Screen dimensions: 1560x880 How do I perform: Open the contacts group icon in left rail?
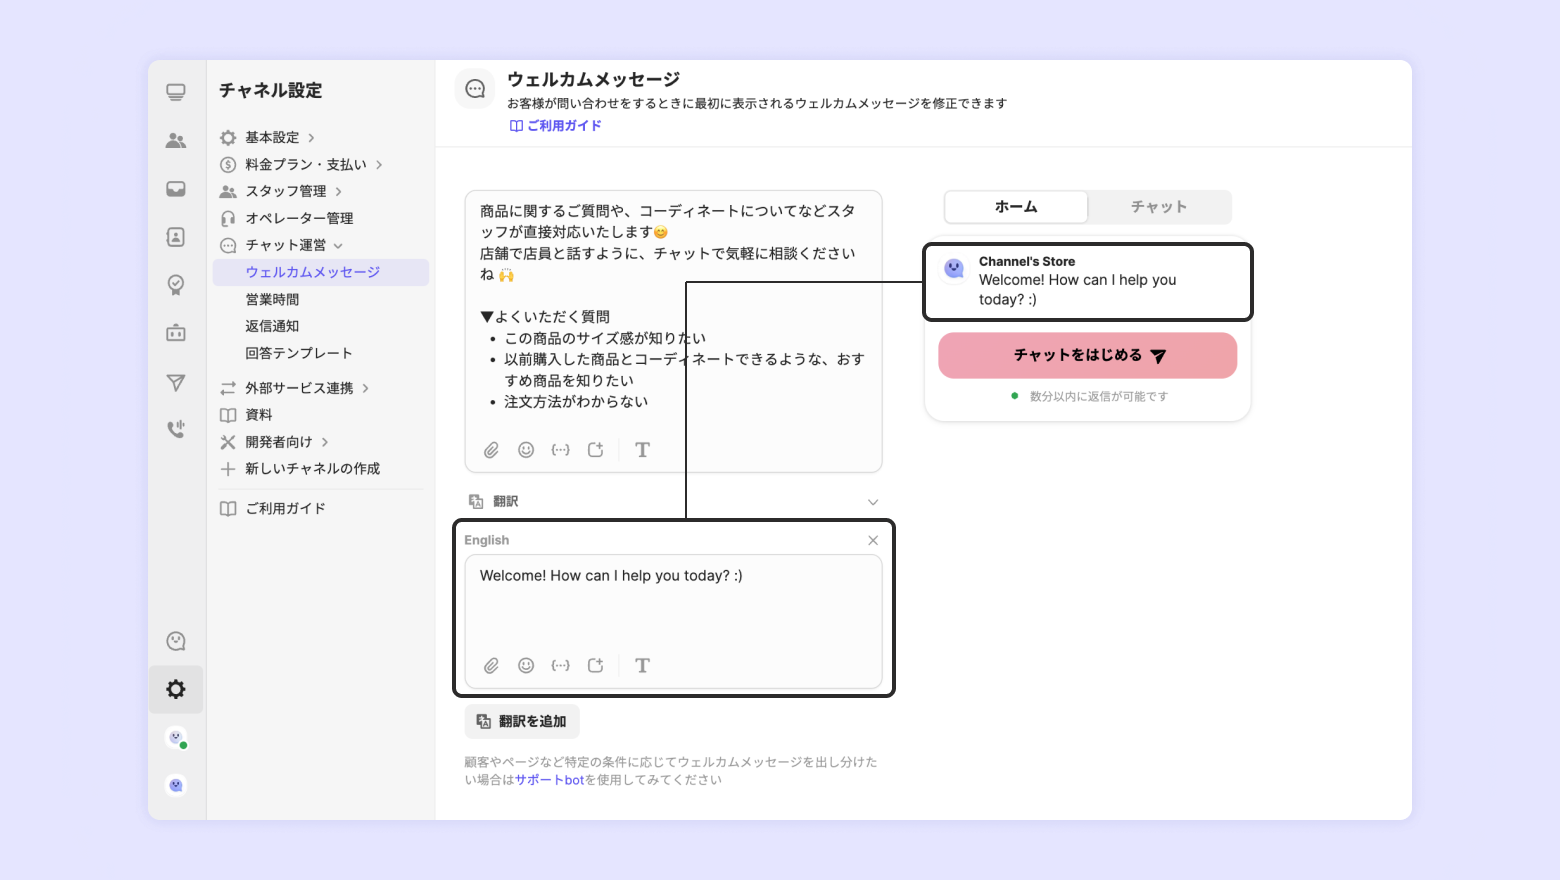click(176, 140)
